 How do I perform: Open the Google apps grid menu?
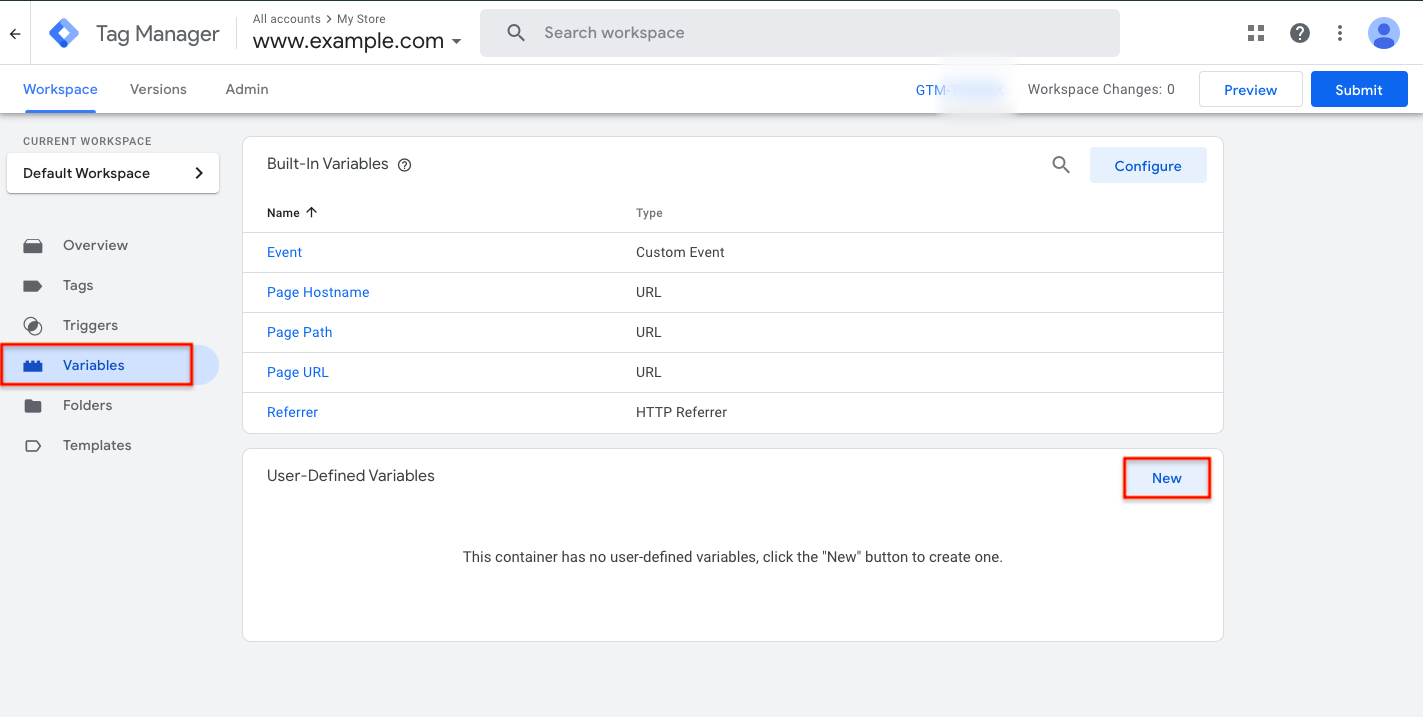(x=1255, y=32)
